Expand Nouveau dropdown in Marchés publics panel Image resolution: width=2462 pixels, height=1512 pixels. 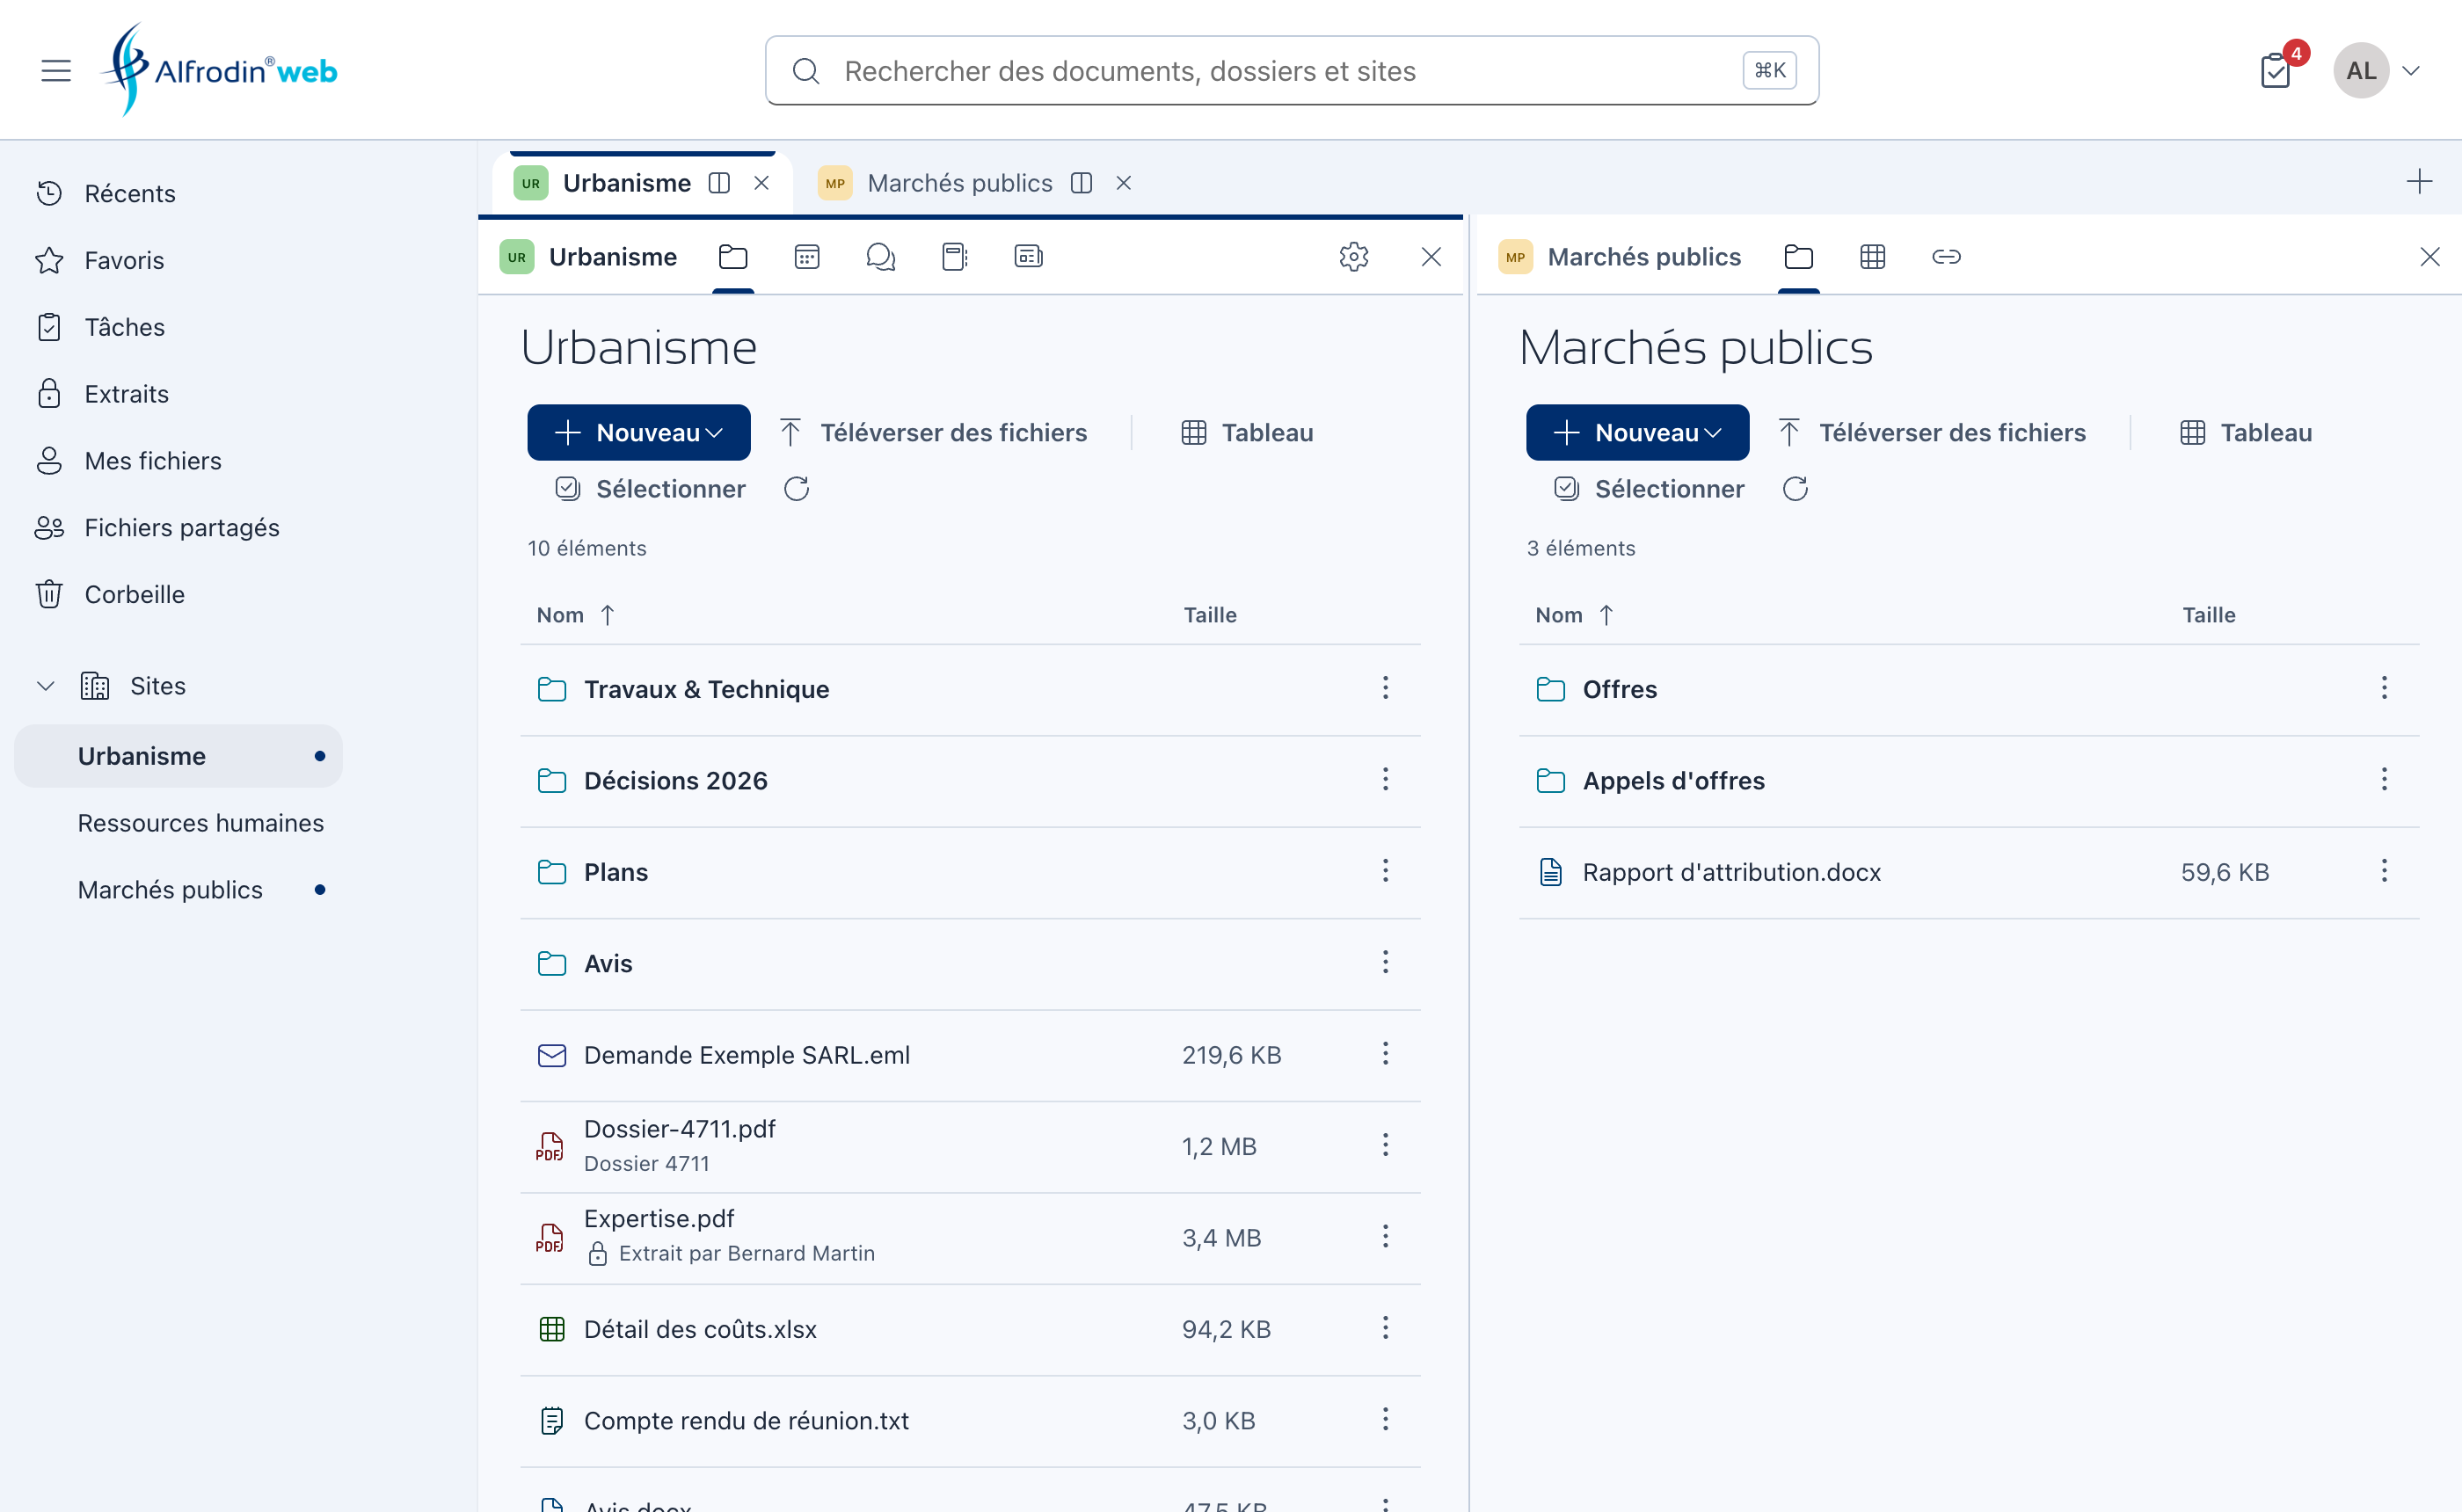click(x=1638, y=433)
